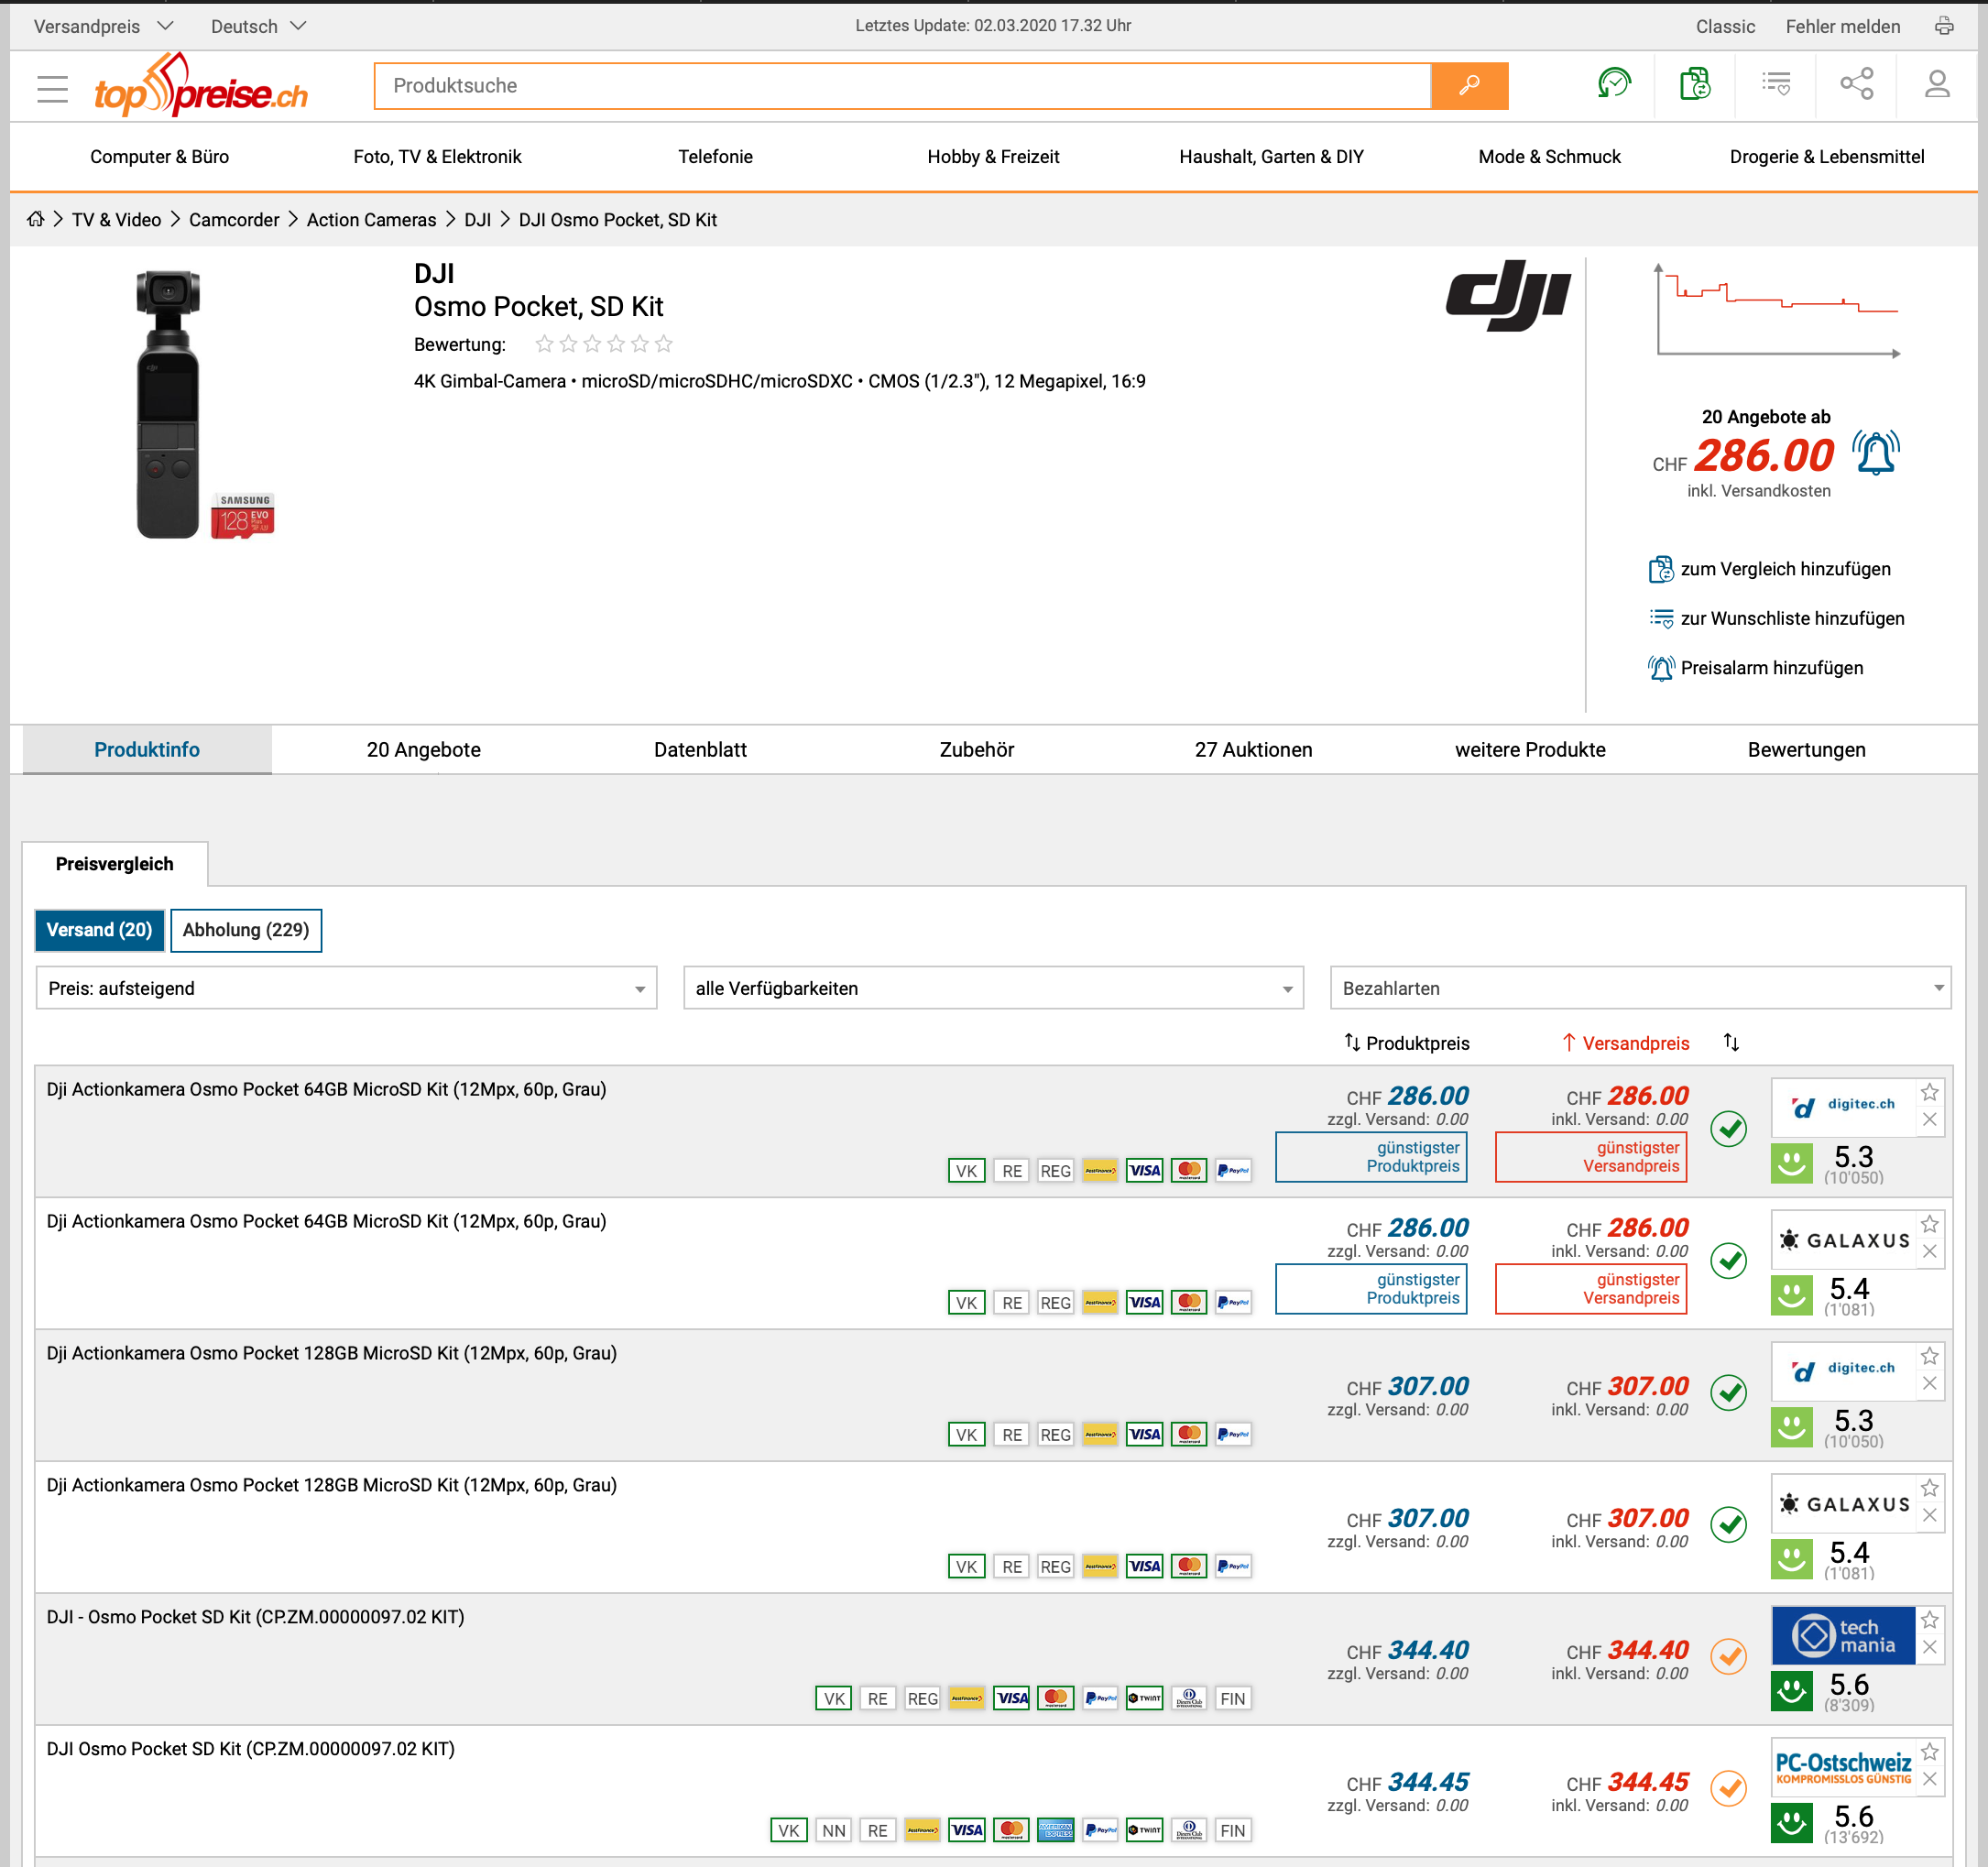This screenshot has height=1867, width=1988.
Task: Open the hamburger menu icon
Action: (x=52, y=88)
